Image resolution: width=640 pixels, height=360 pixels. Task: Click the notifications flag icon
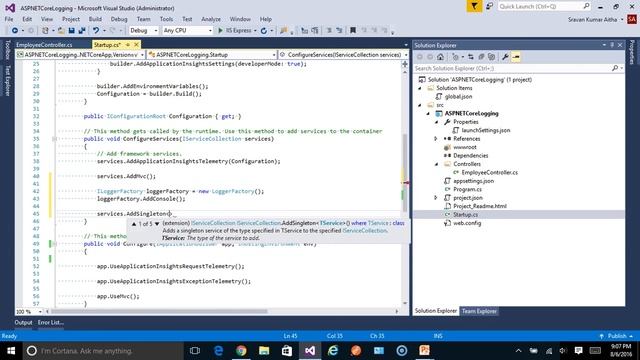click(474, 6)
